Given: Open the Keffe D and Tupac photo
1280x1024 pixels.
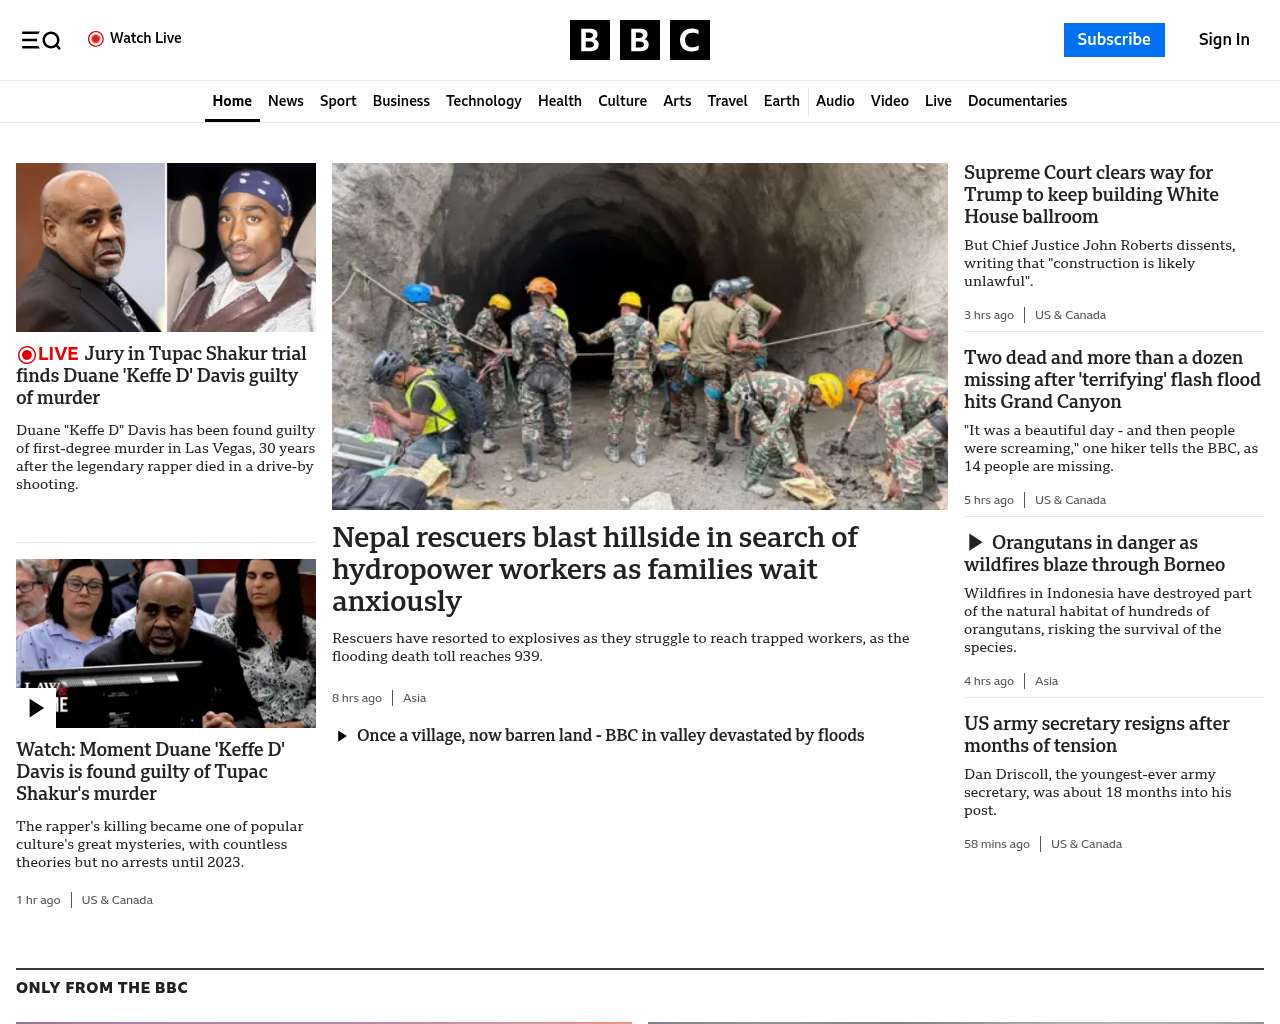Looking at the screenshot, I should pyautogui.click(x=166, y=247).
